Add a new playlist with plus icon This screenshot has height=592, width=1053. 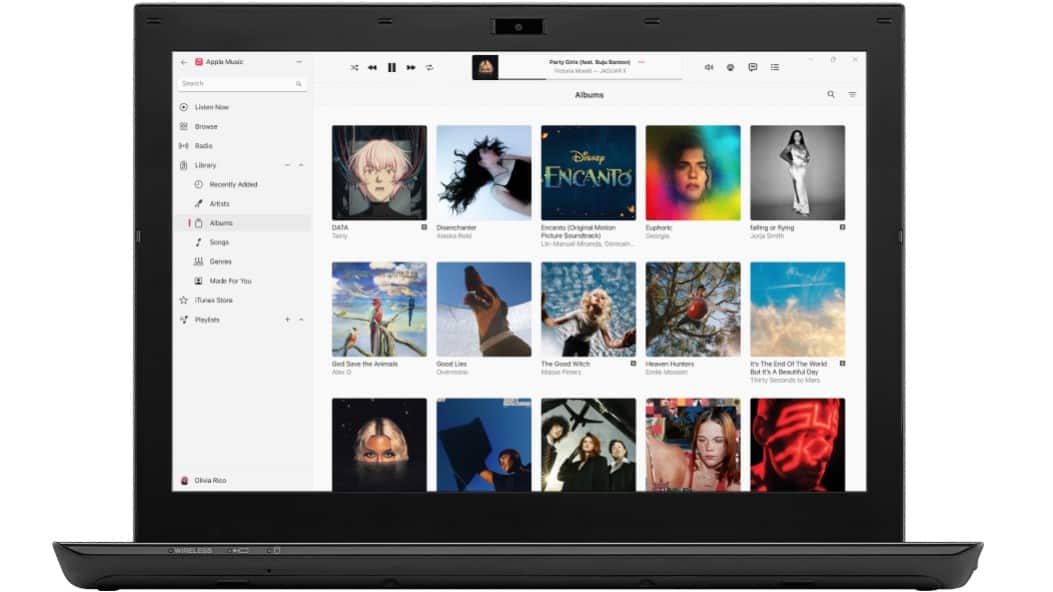pyautogui.click(x=287, y=319)
